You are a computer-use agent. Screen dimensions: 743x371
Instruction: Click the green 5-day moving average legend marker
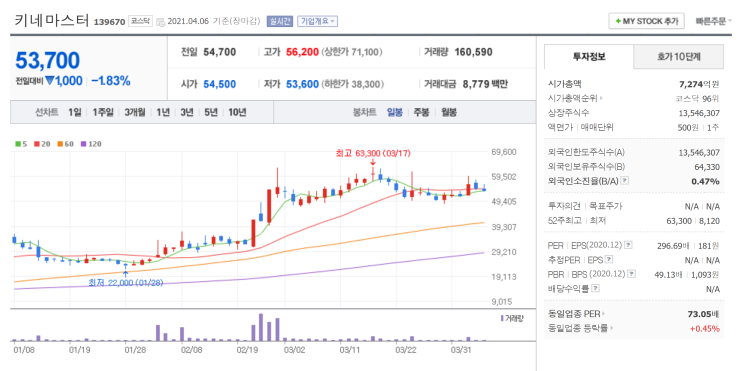click(x=18, y=144)
